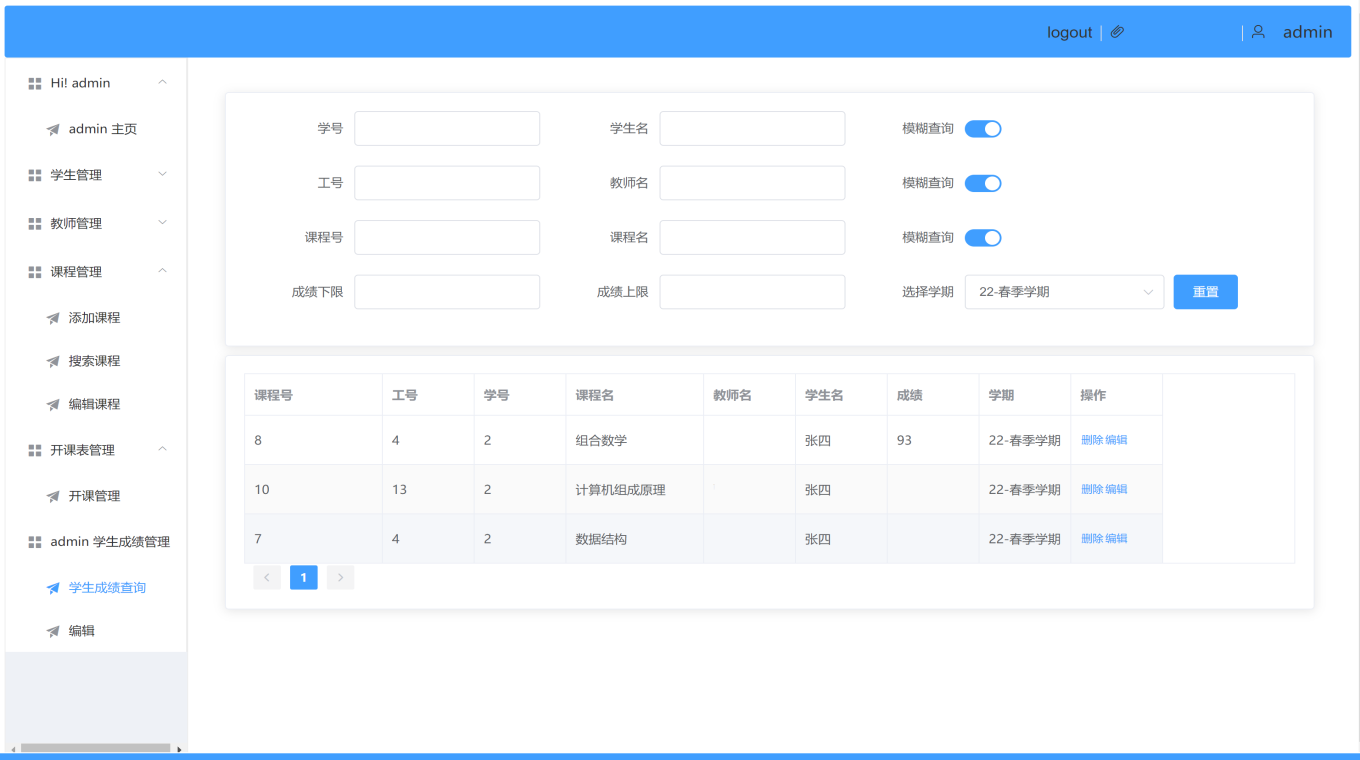Open the 选择学期 semester dropdown
The image size is (1360, 760).
click(1064, 292)
